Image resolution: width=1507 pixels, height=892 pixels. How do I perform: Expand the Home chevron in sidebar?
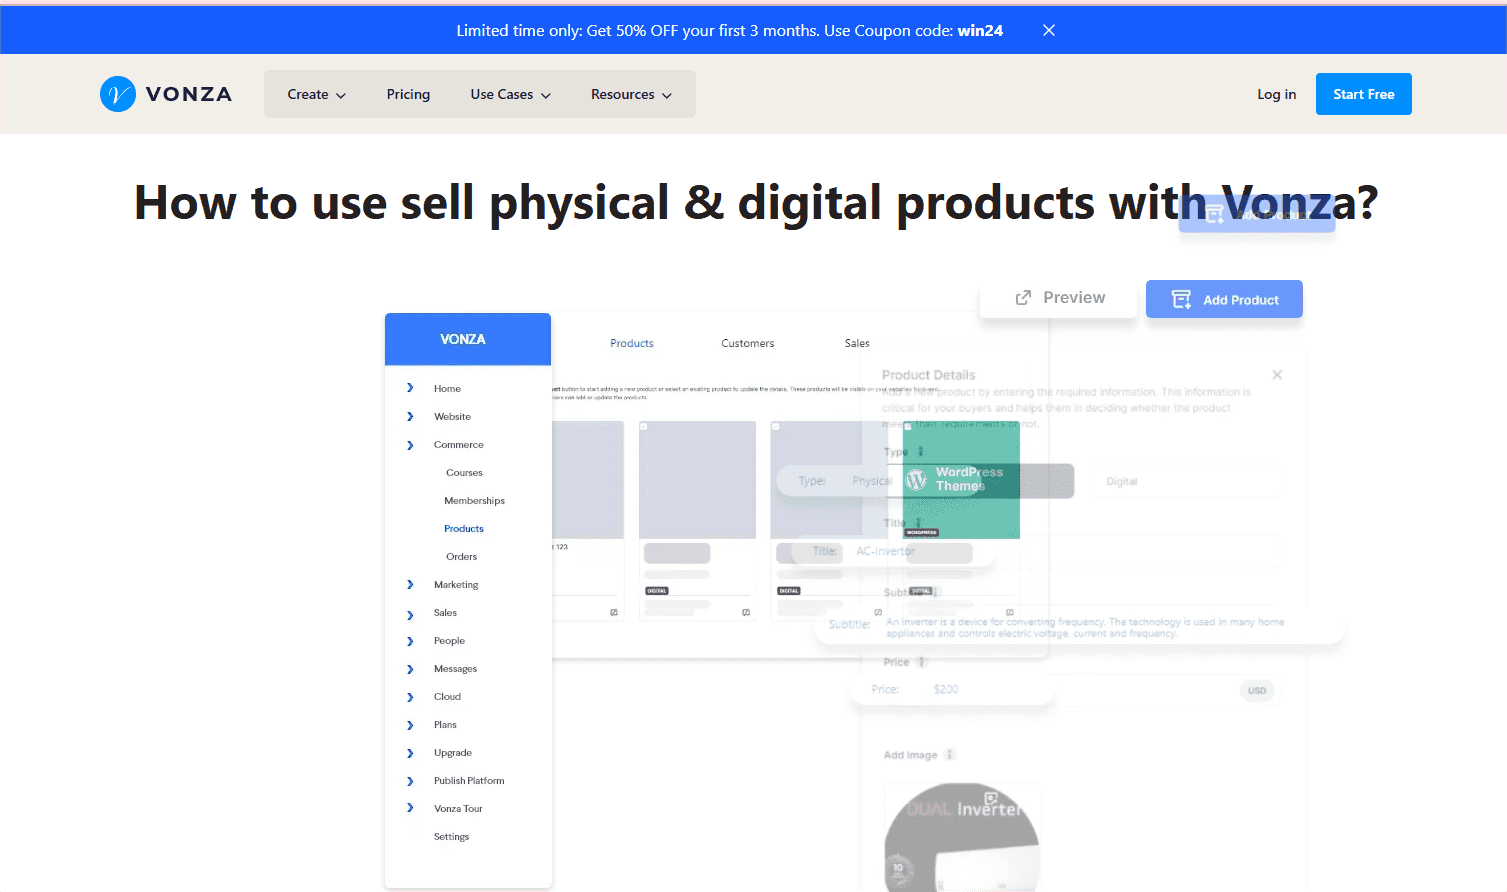tap(410, 388)
